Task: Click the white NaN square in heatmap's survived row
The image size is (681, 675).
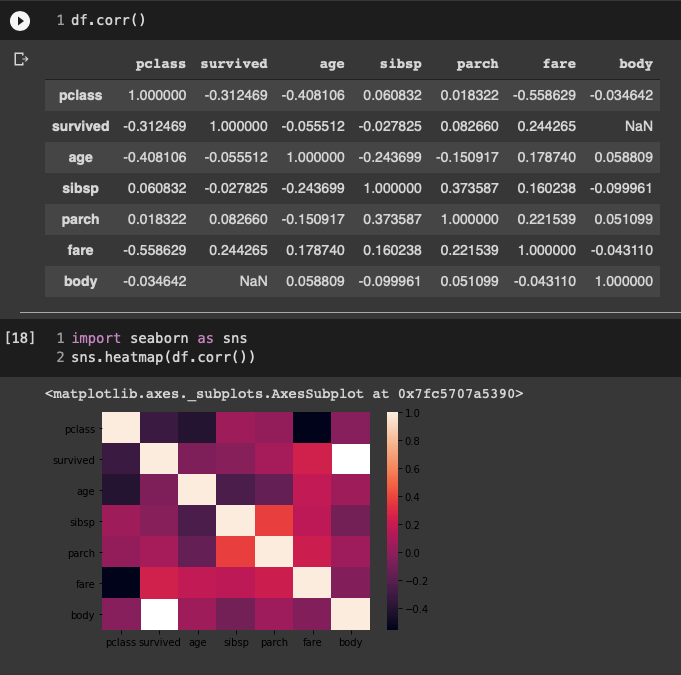Action: point(351,460)
